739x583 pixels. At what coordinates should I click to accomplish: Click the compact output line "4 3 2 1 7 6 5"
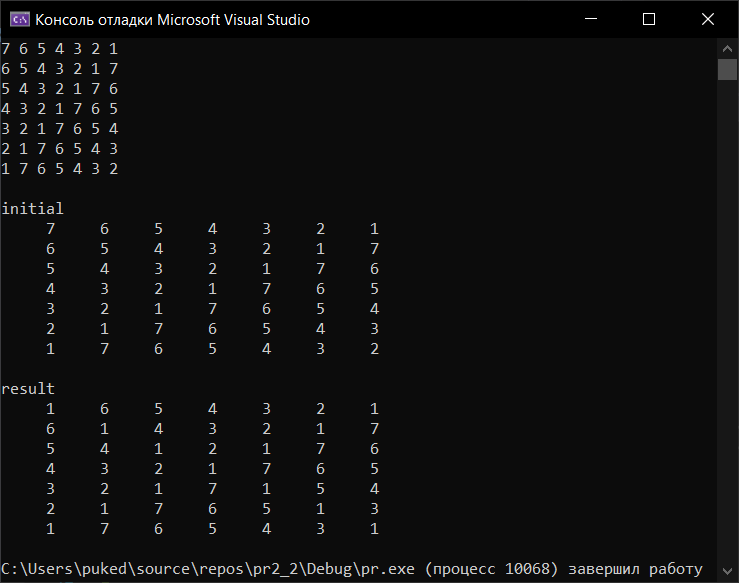(60, 108)
